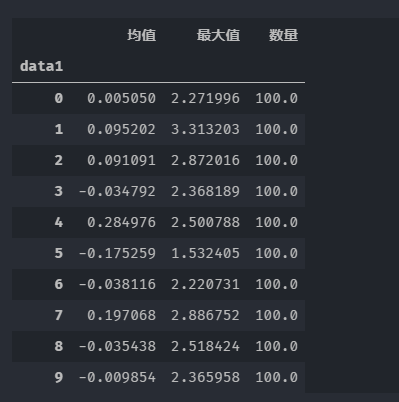Click max value 2.518424

205,346
